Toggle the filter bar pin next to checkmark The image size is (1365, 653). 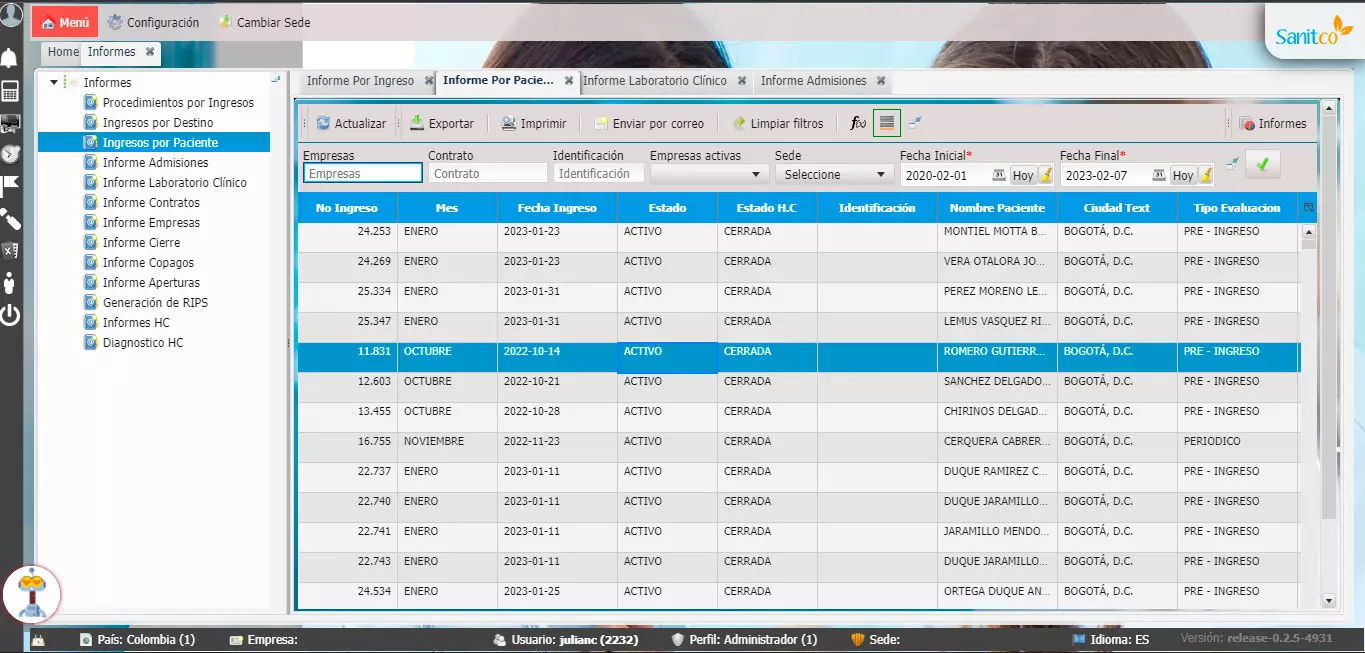[x=1233, y=164]
